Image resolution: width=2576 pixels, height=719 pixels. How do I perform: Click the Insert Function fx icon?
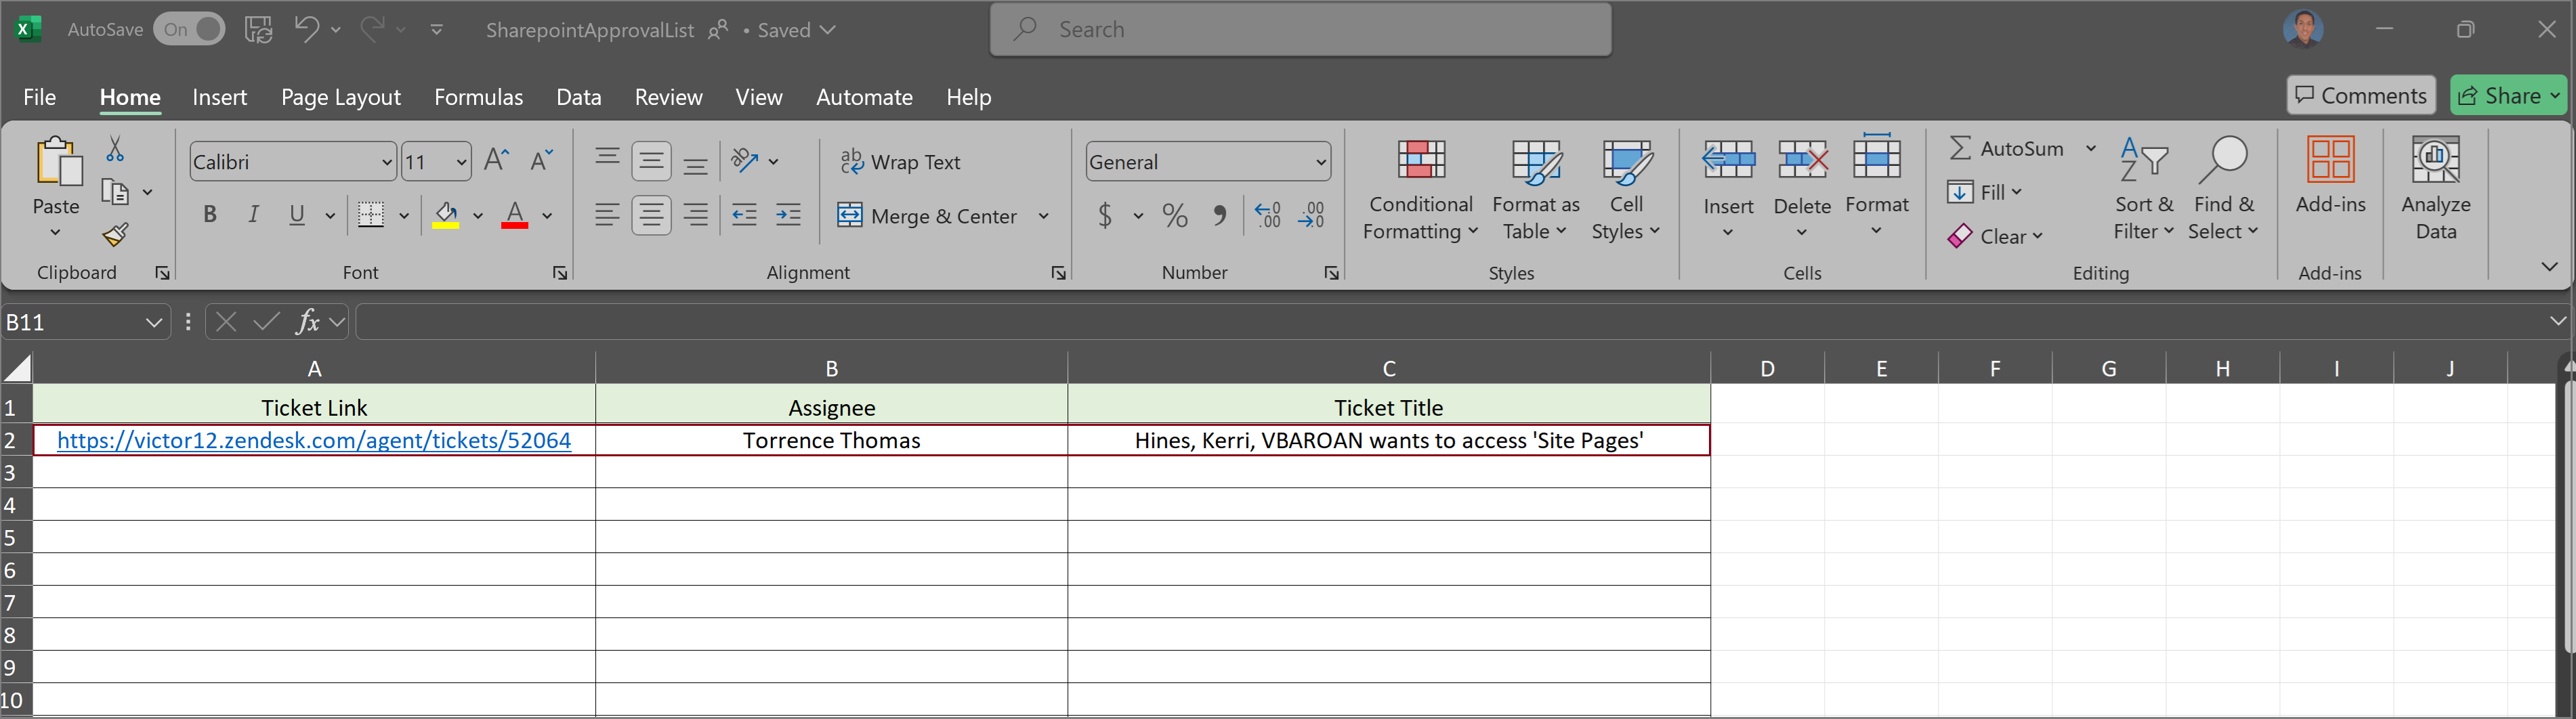307,322
